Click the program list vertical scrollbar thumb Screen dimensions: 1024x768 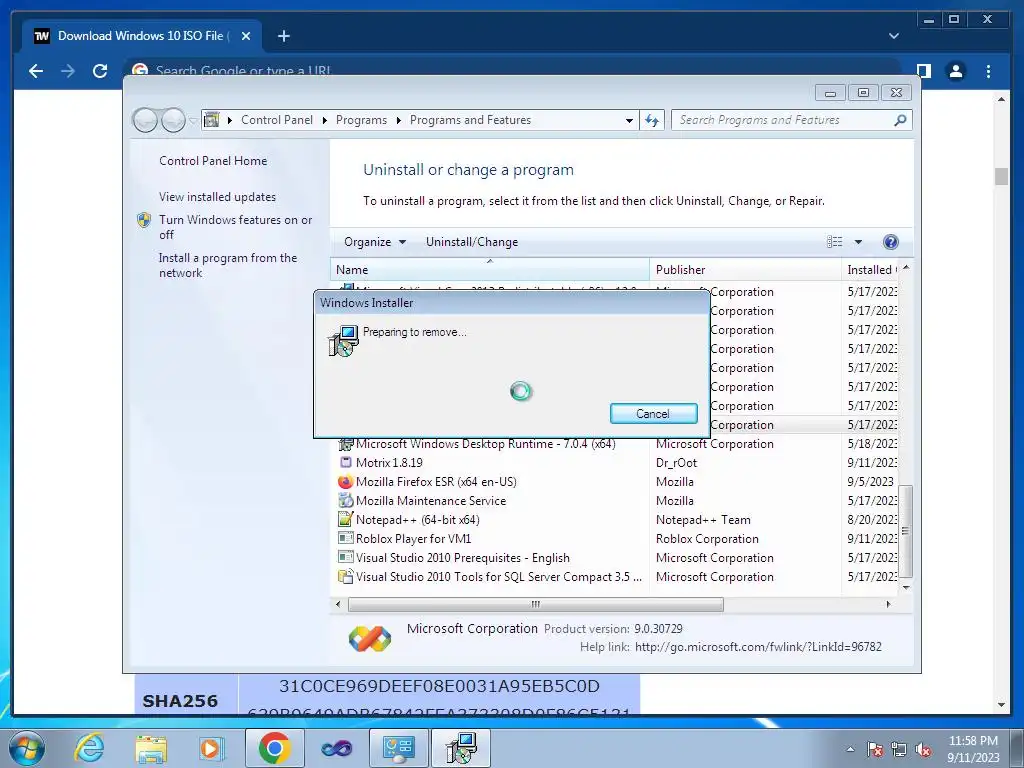[x=905, y=530]
